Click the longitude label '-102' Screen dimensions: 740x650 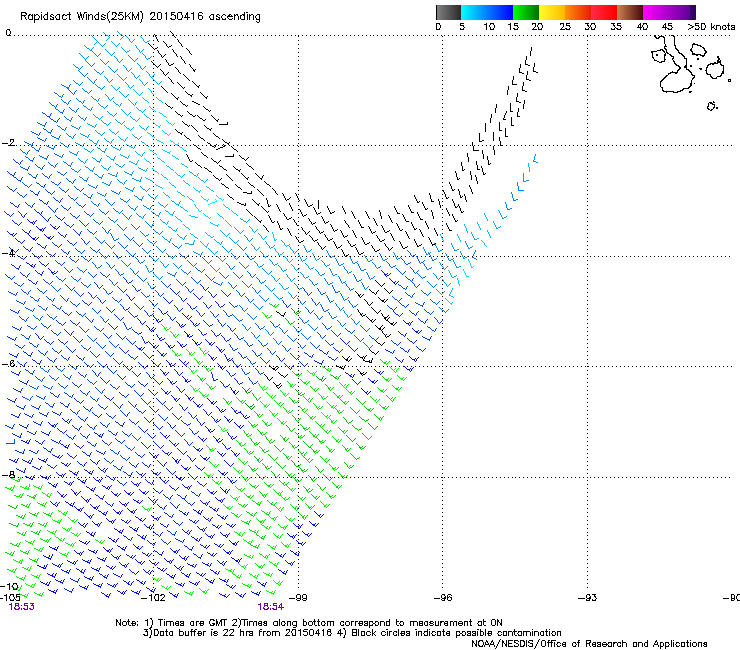pos(154,598)
